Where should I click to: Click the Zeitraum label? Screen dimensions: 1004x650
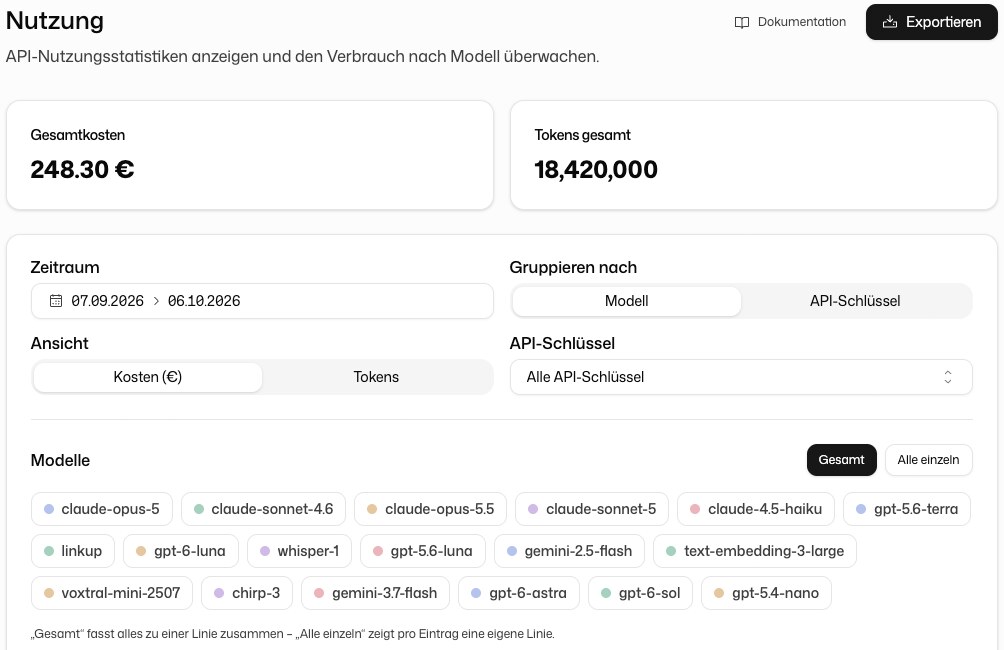click(65, 268)
